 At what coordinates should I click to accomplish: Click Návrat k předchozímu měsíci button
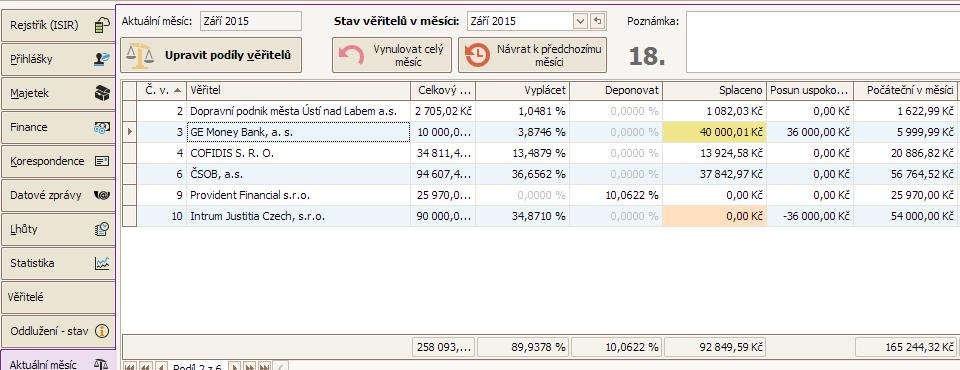[532, 55]
